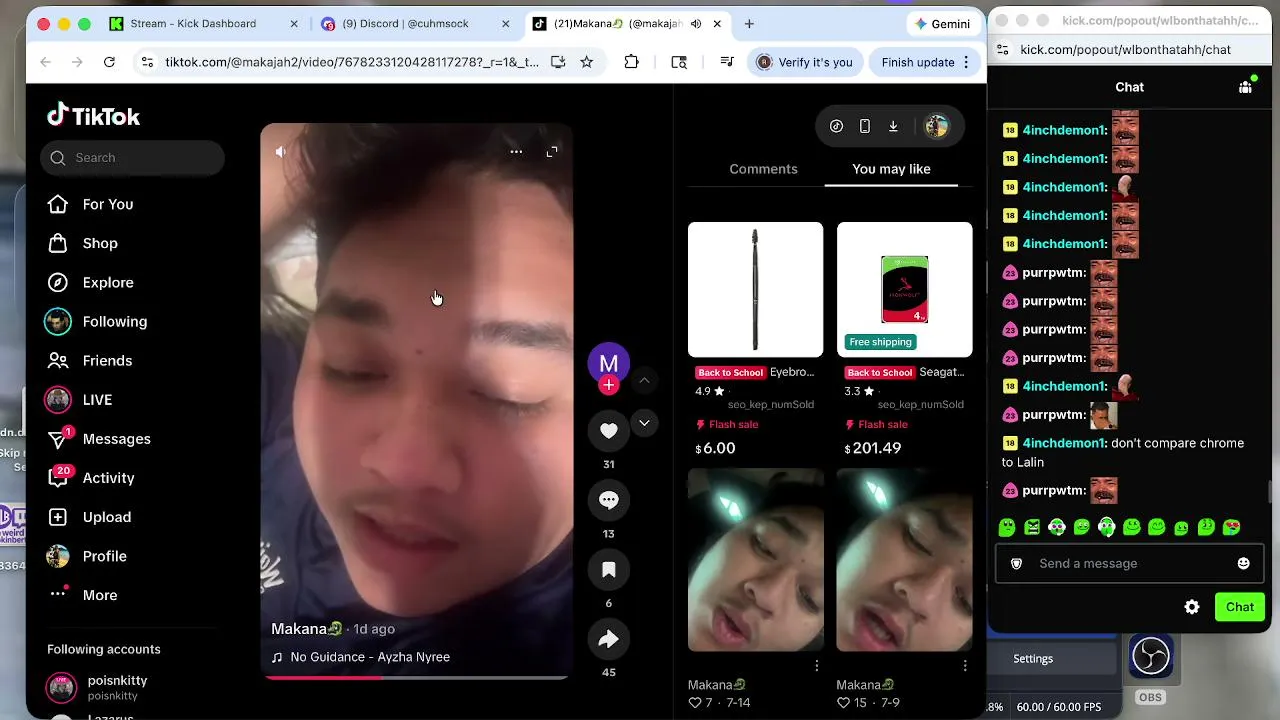Image resolution: width=1280 pixels, height=720 pixels.
Task: Open the No Guidance - Ayzha Nyree sound link
Action: coord(361,657)
